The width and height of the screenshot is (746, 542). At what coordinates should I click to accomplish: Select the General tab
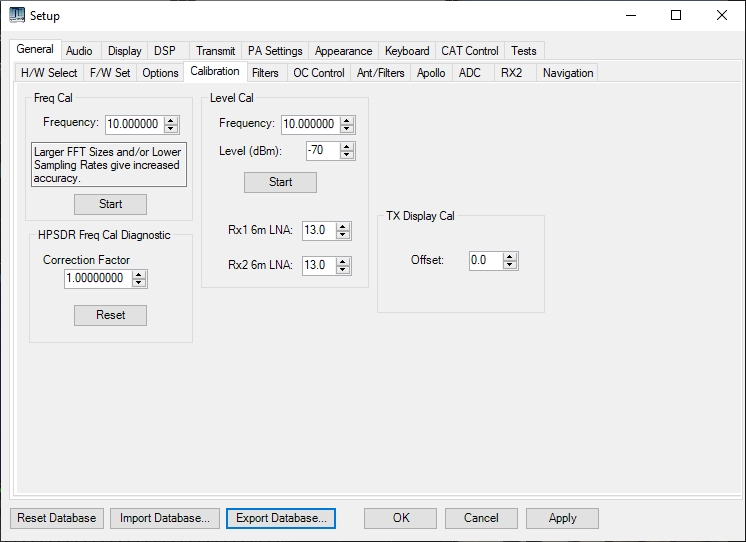[x=35, y=49]
